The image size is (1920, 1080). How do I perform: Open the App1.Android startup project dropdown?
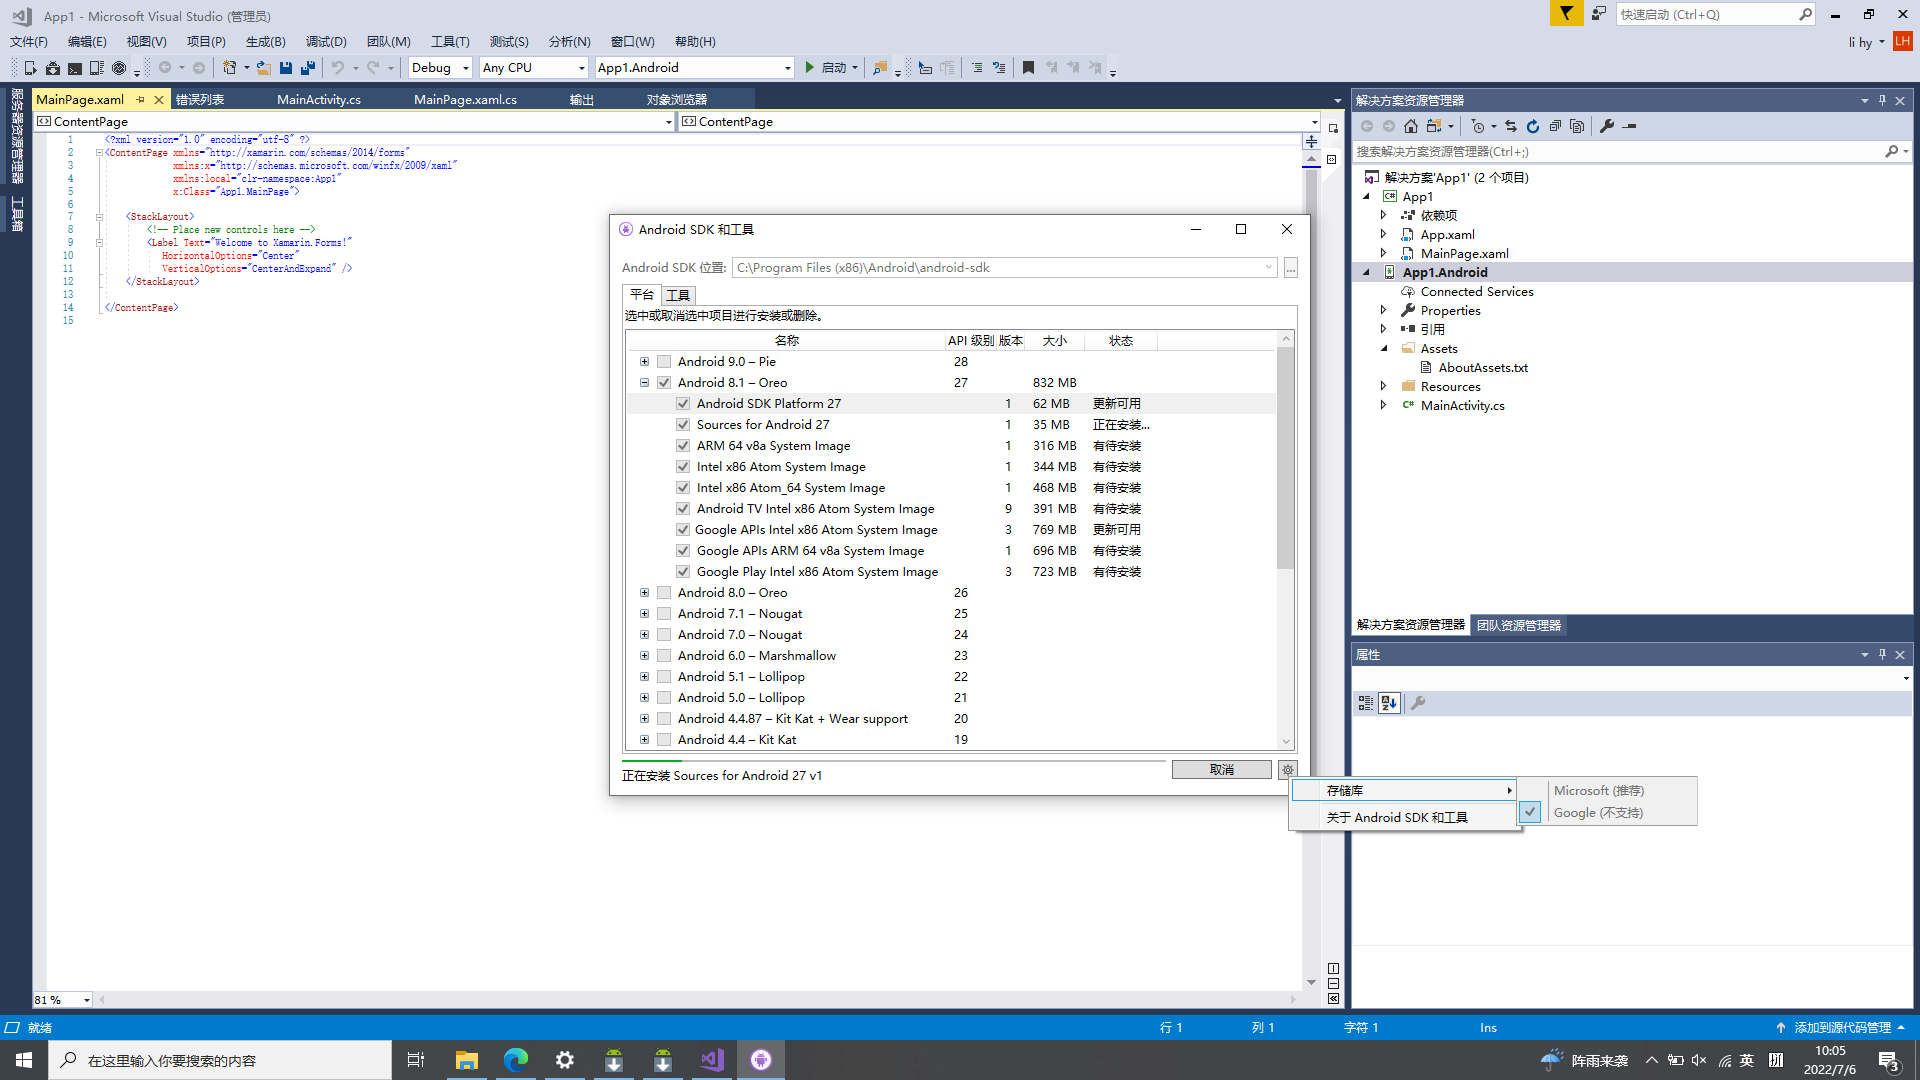pyautogui.click(x=694, y=68)
